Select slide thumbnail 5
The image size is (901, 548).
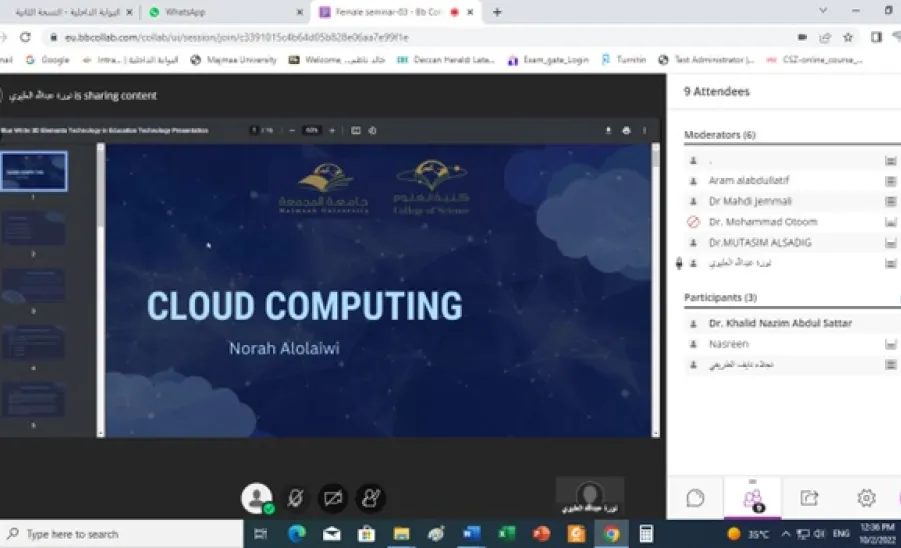pos(34,399)
